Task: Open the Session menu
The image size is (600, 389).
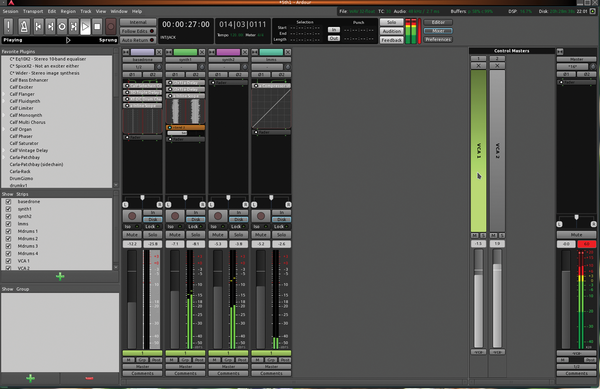Action: pos(10,11)
